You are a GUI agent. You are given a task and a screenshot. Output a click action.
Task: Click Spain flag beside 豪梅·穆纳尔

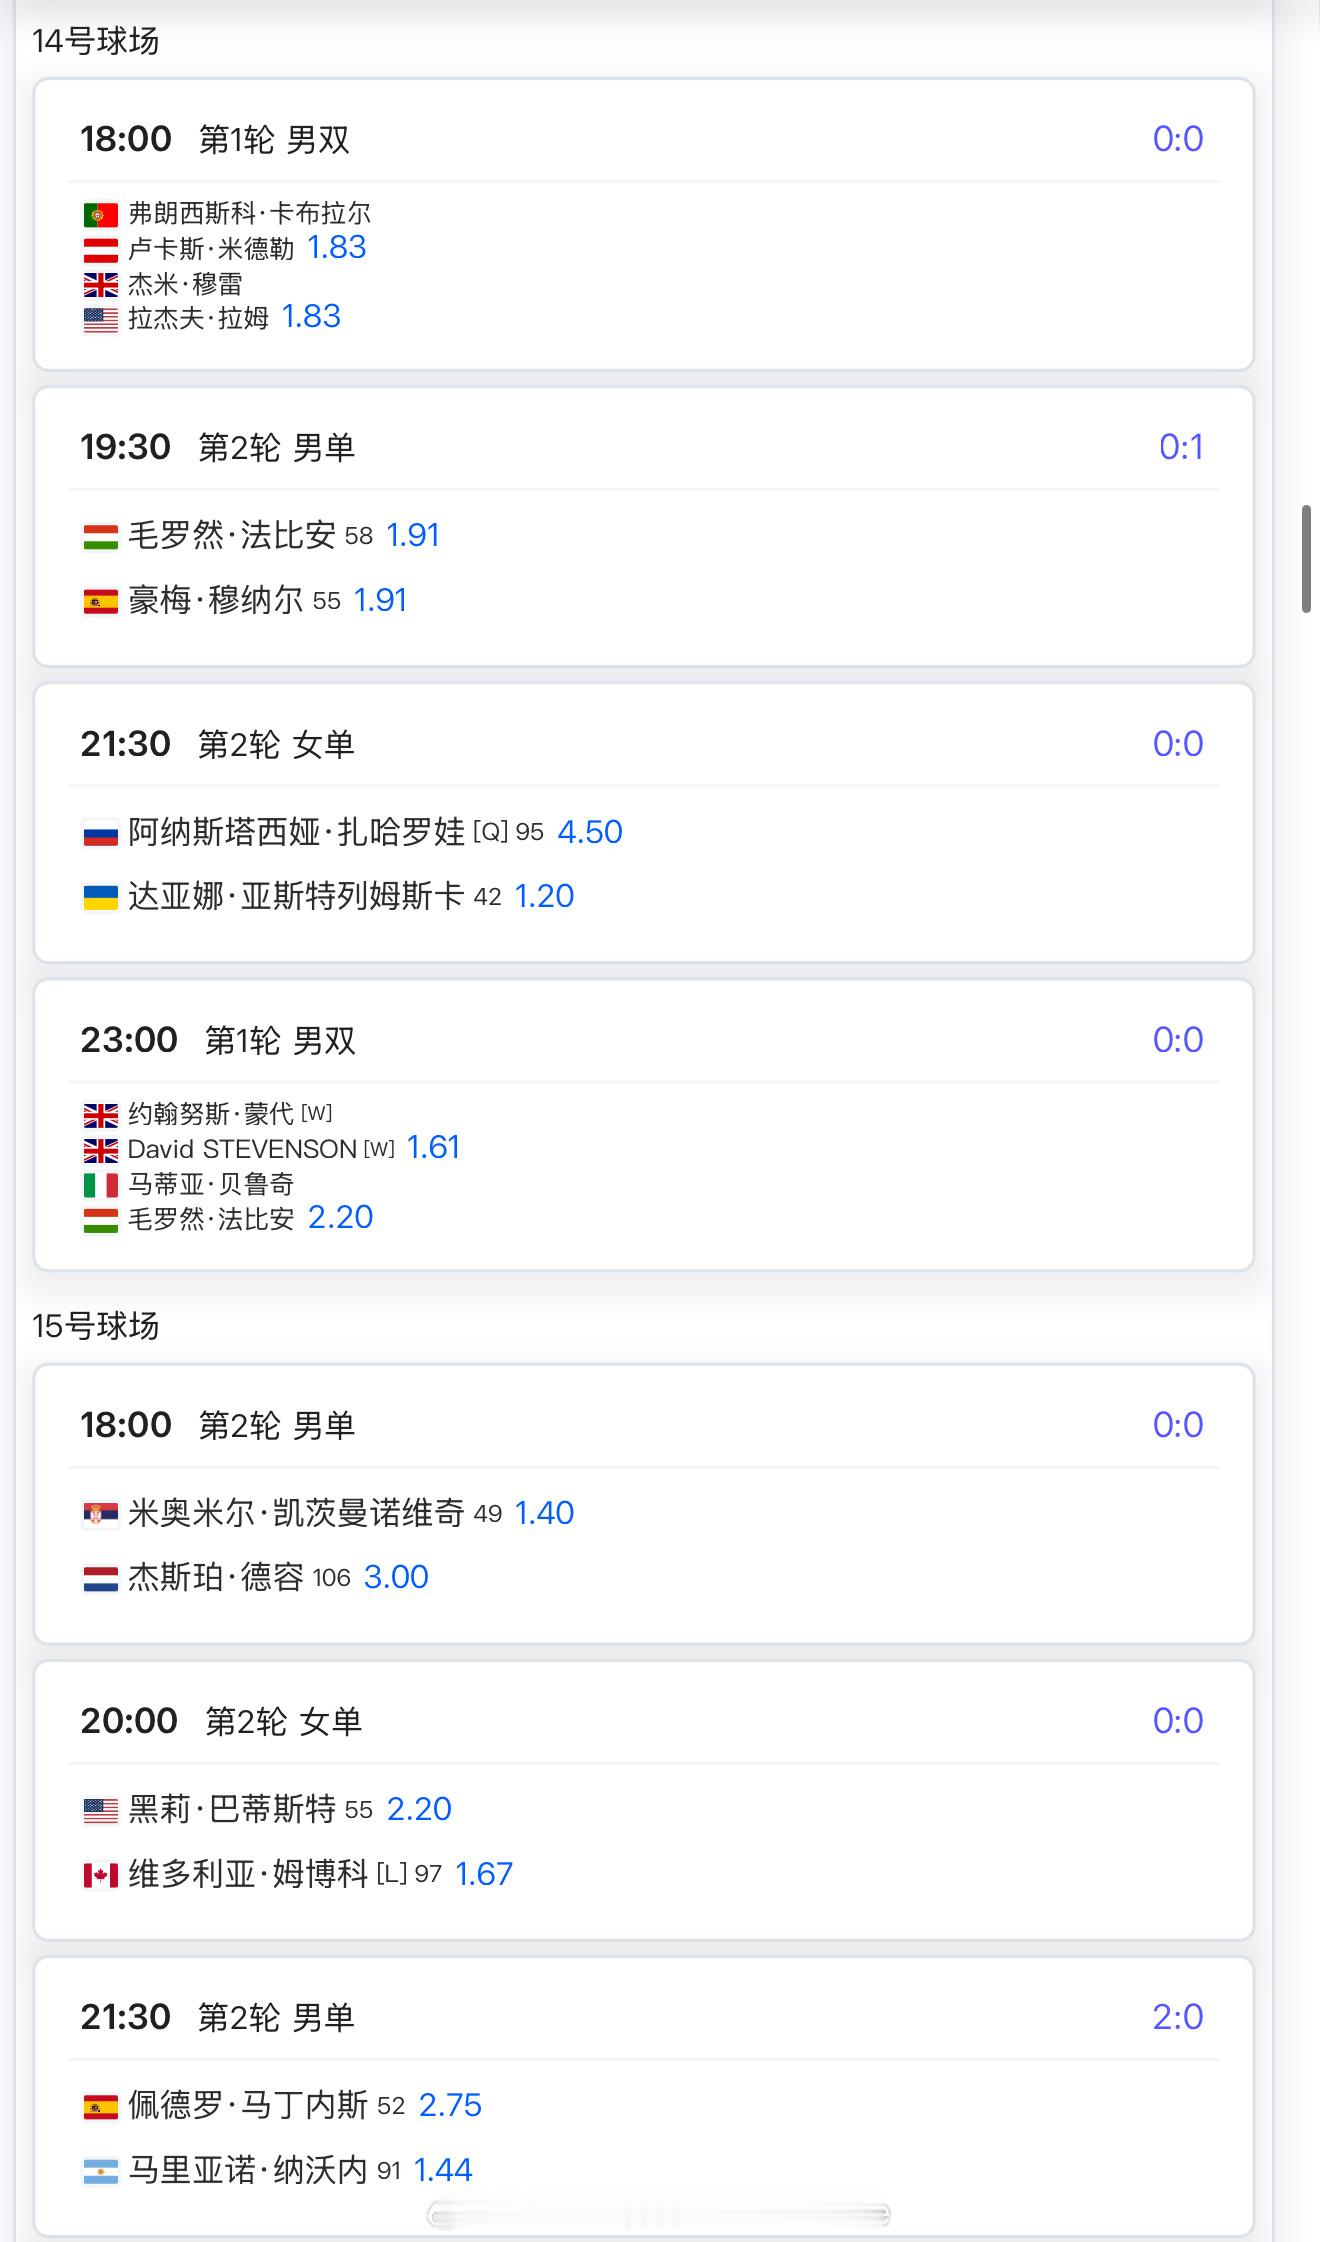coord(101,601)
